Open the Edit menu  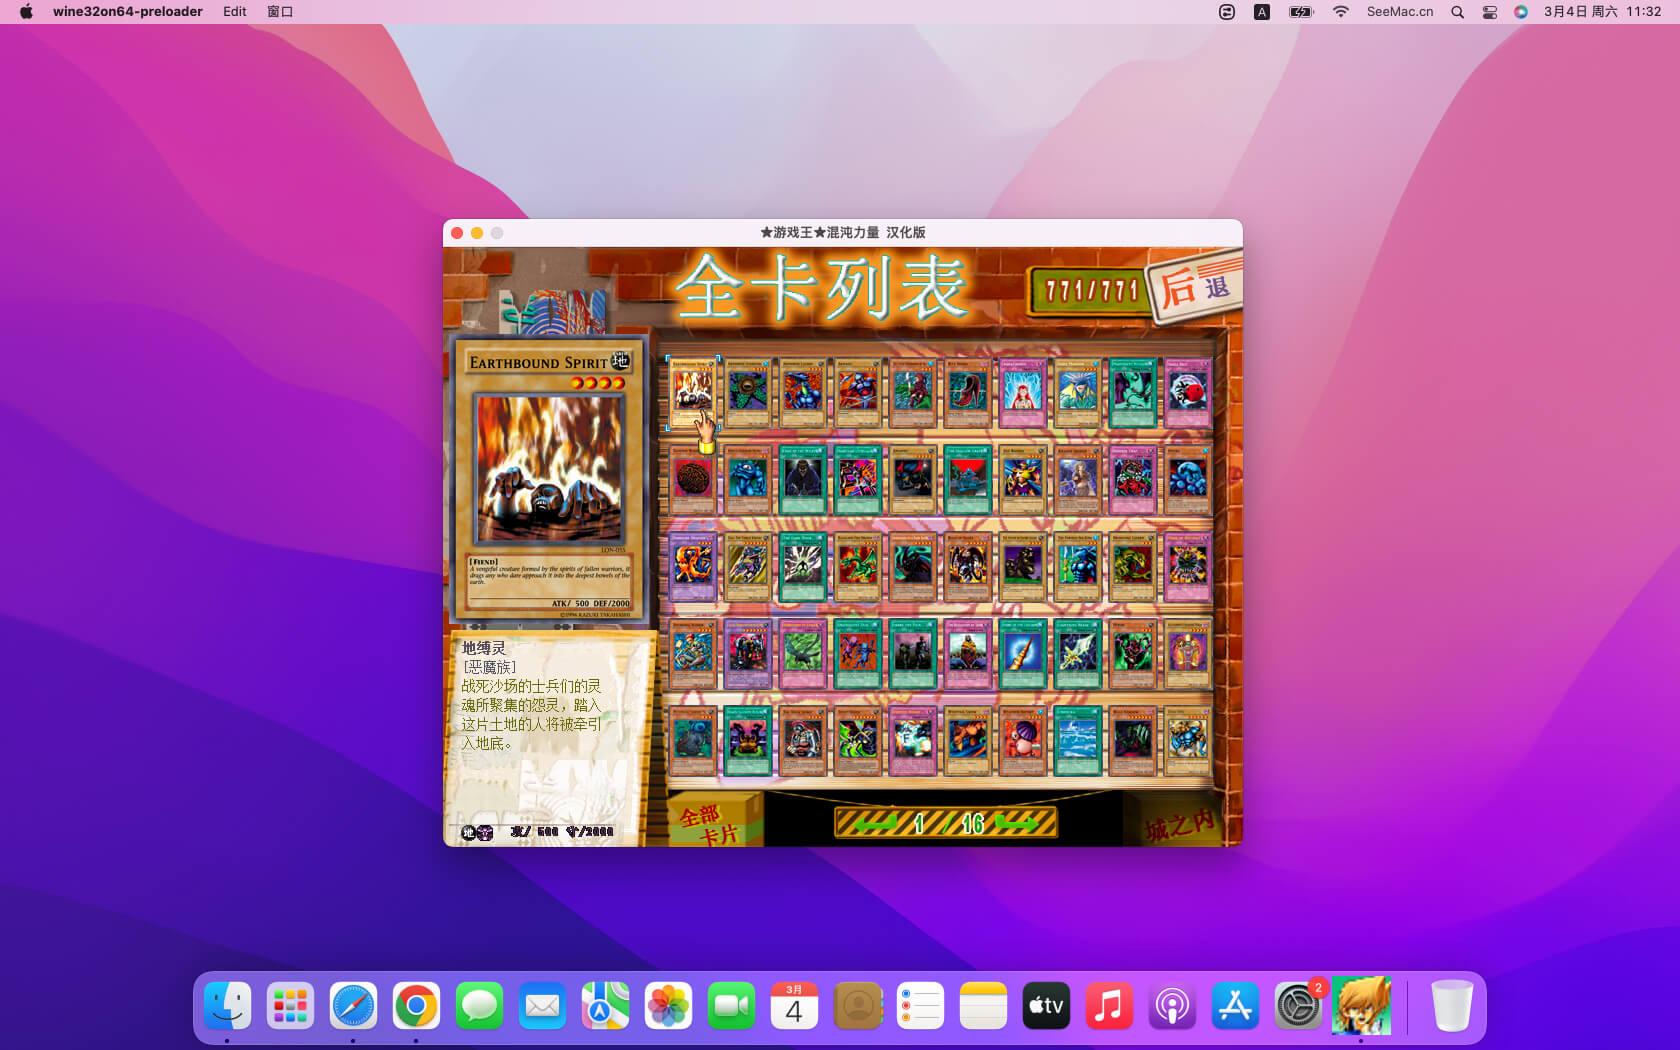(235, 11)
